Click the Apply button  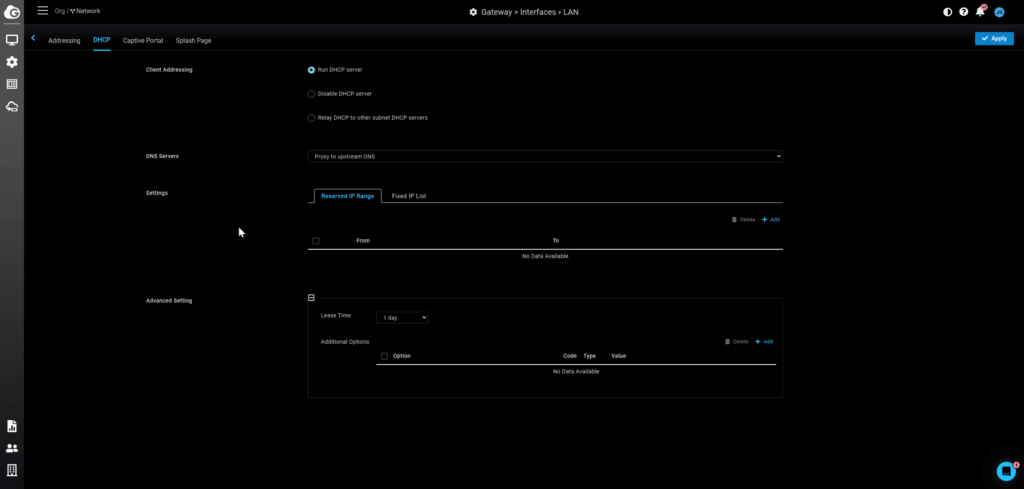[x=994, y=38]
